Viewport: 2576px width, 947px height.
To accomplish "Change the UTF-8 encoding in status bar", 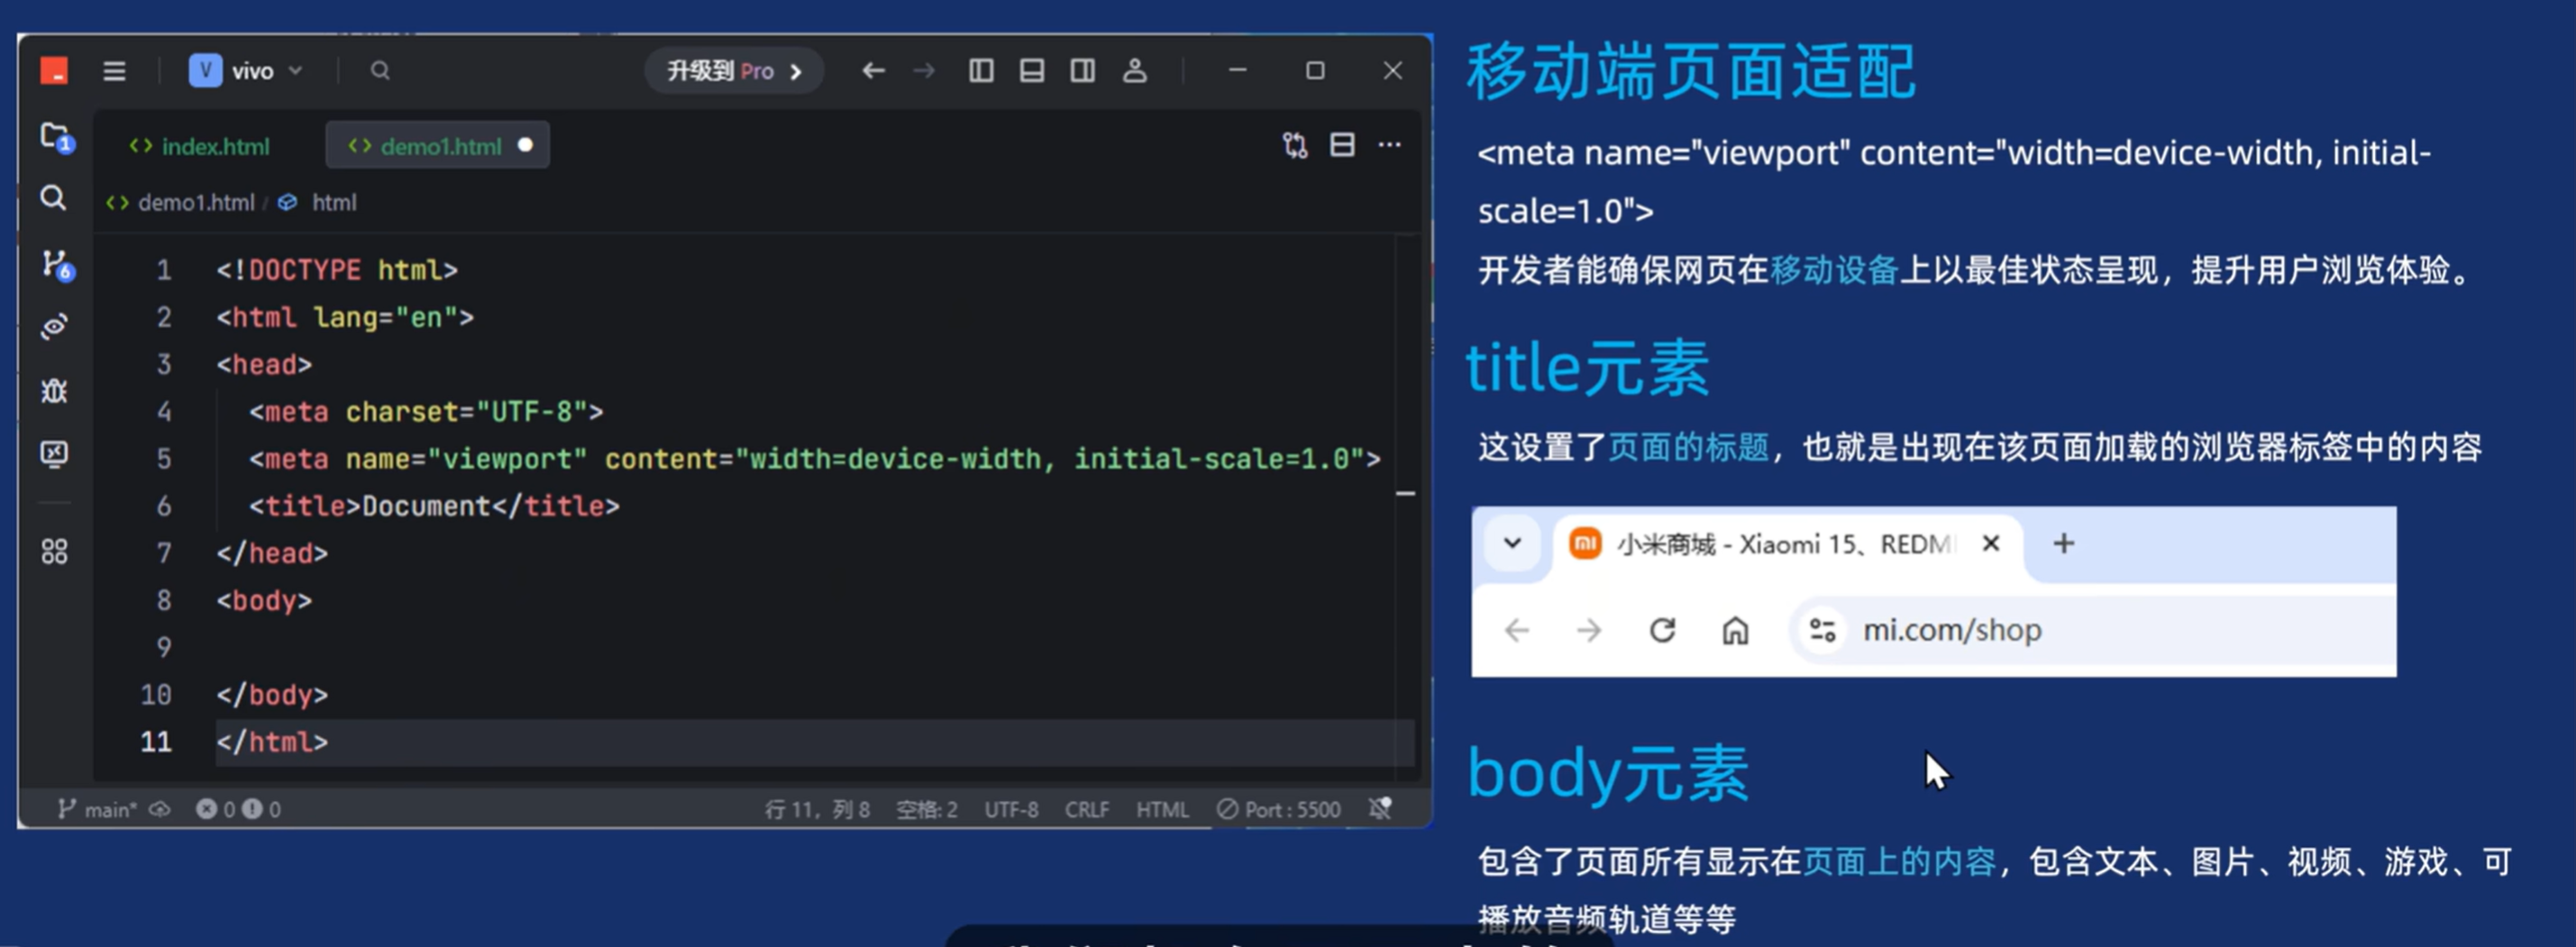I will click(x=1011, y=809).
